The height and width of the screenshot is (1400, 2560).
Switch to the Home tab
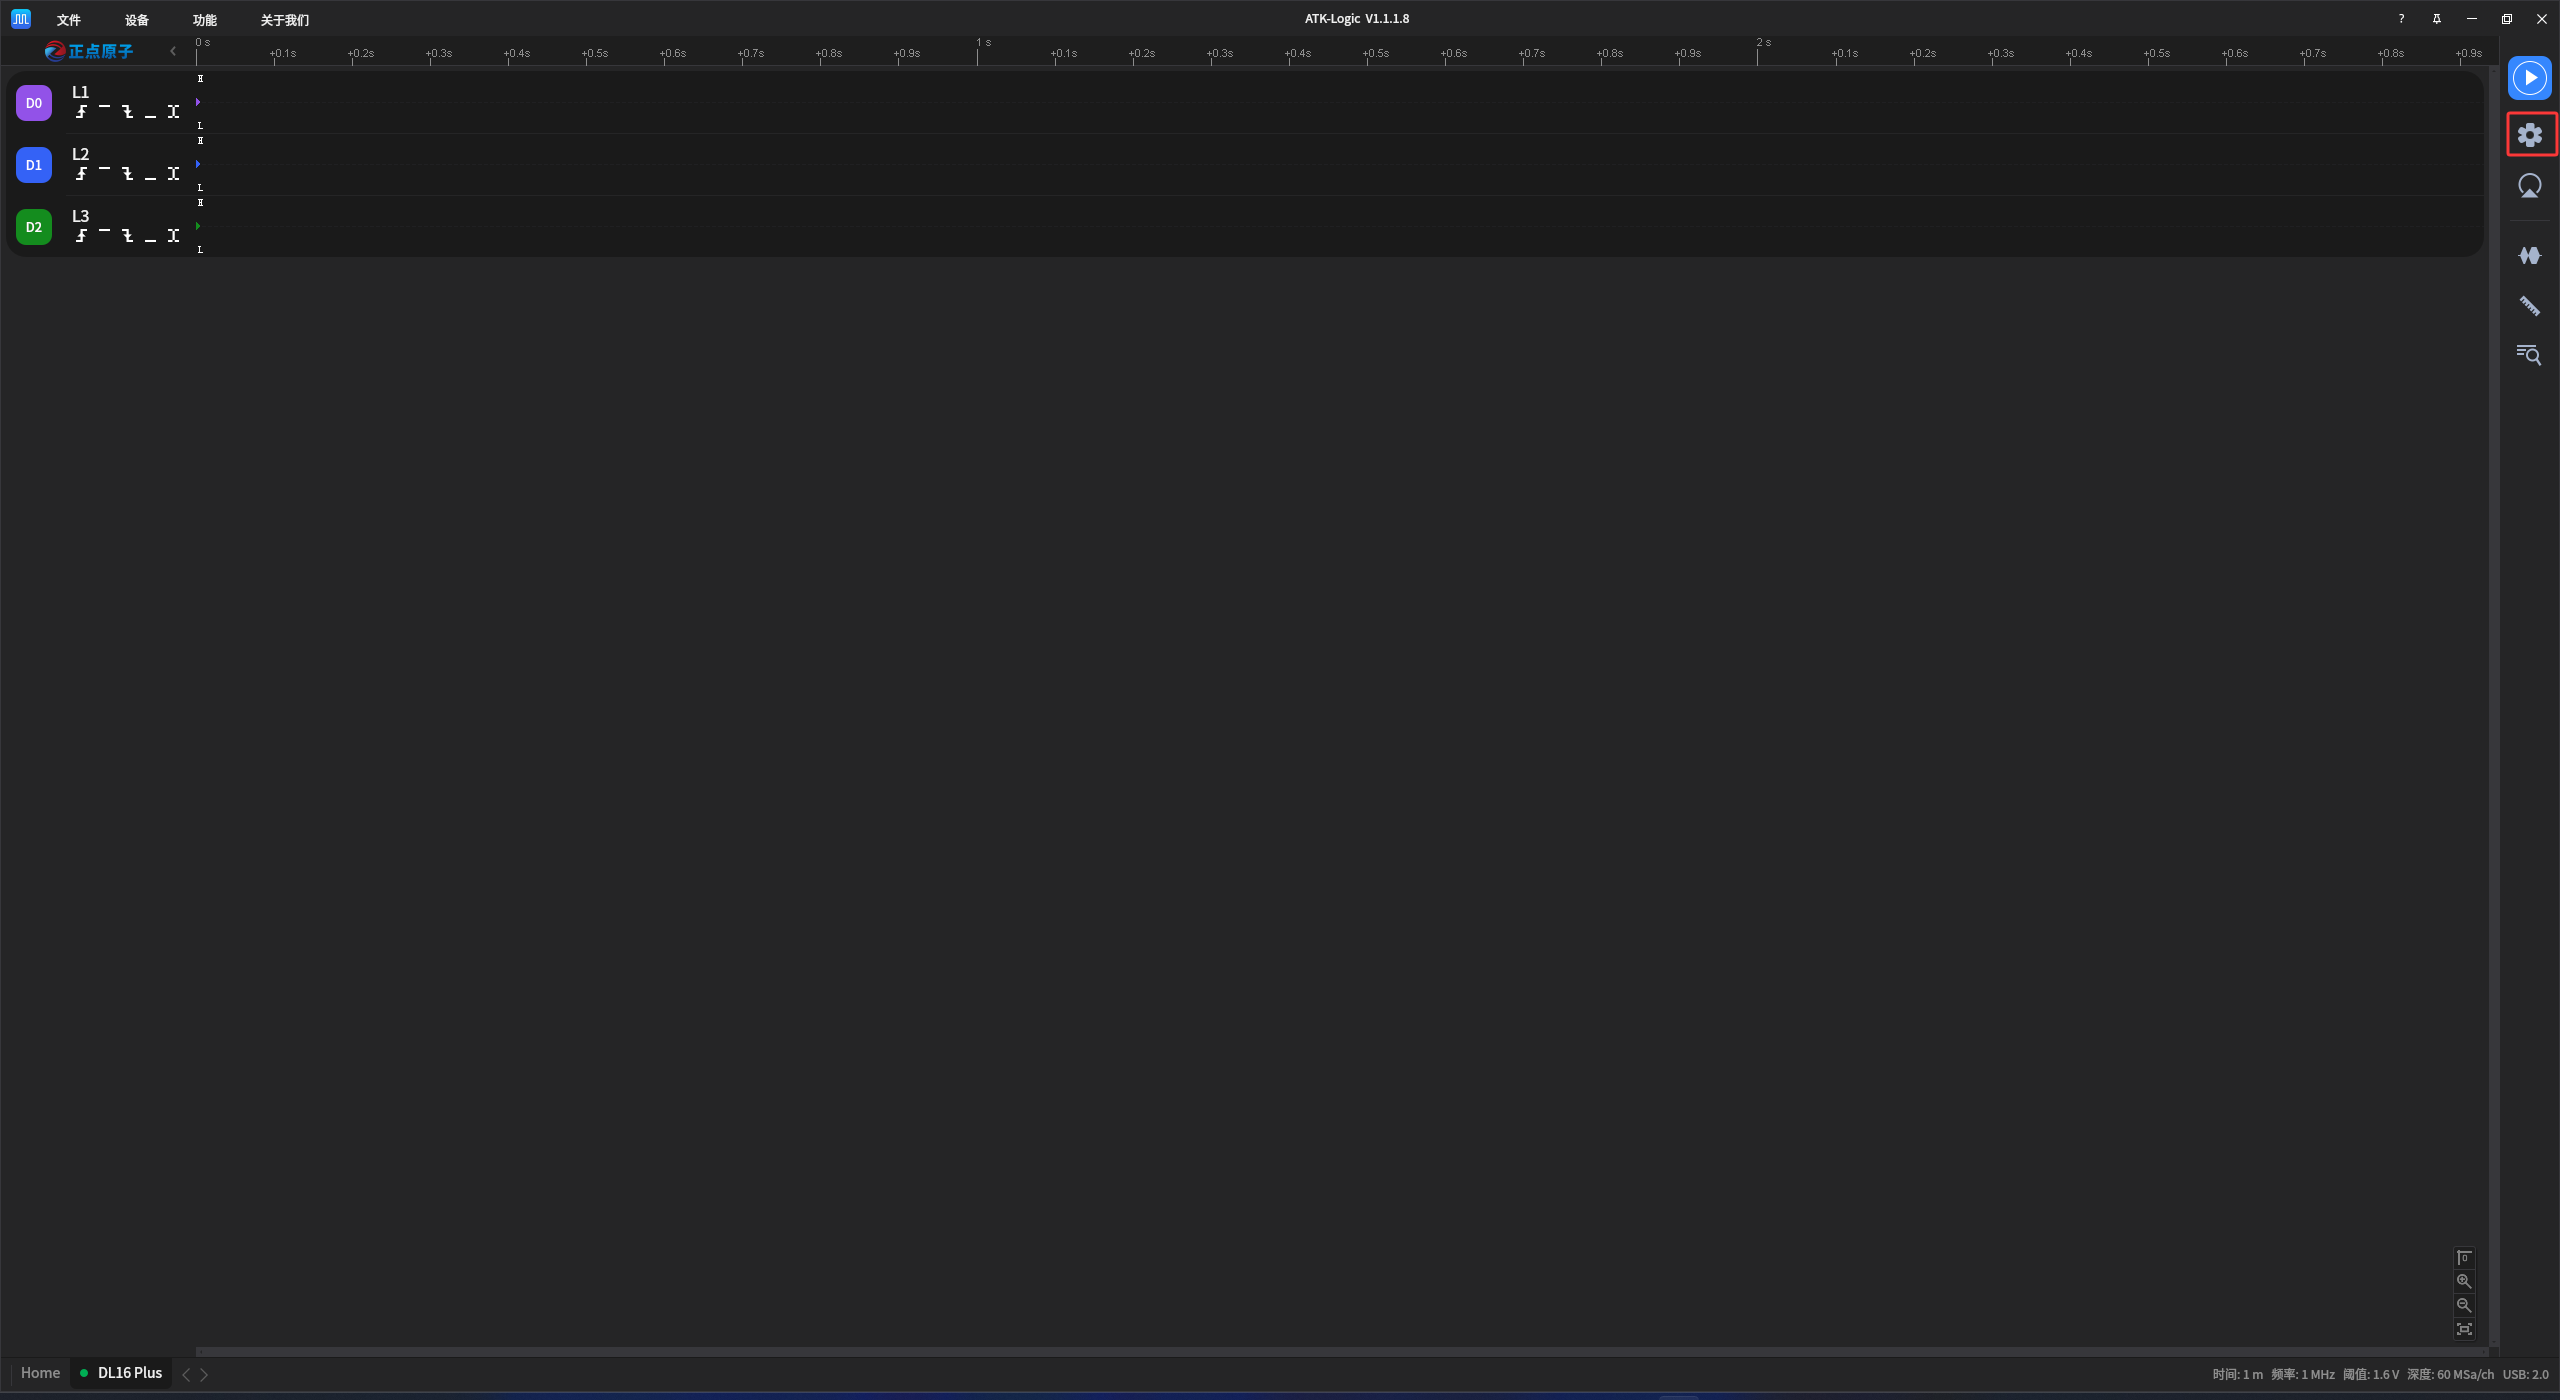pos(40,1373)
